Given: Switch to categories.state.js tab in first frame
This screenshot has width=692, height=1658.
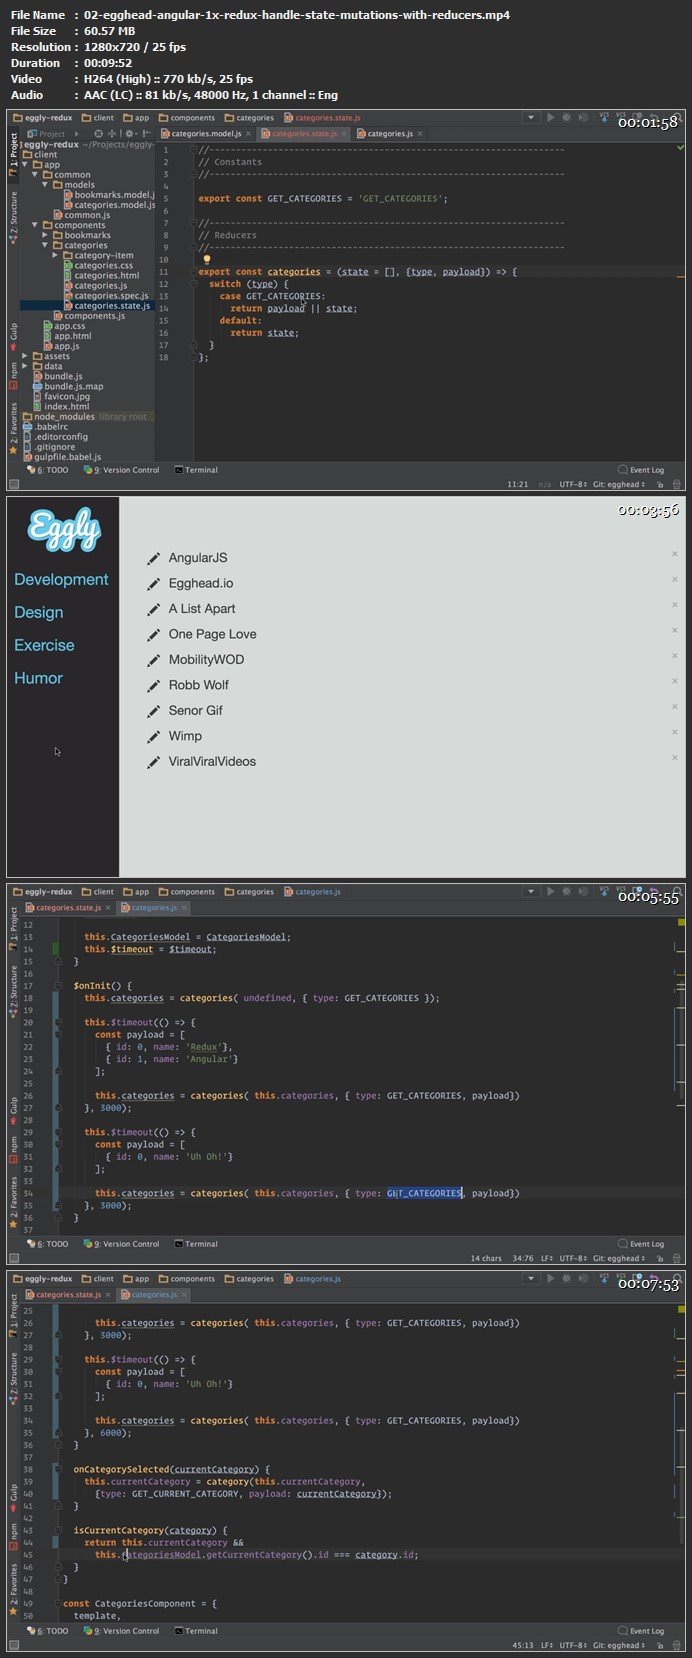Looking at the screenshot, I should [x=304, y=133].
